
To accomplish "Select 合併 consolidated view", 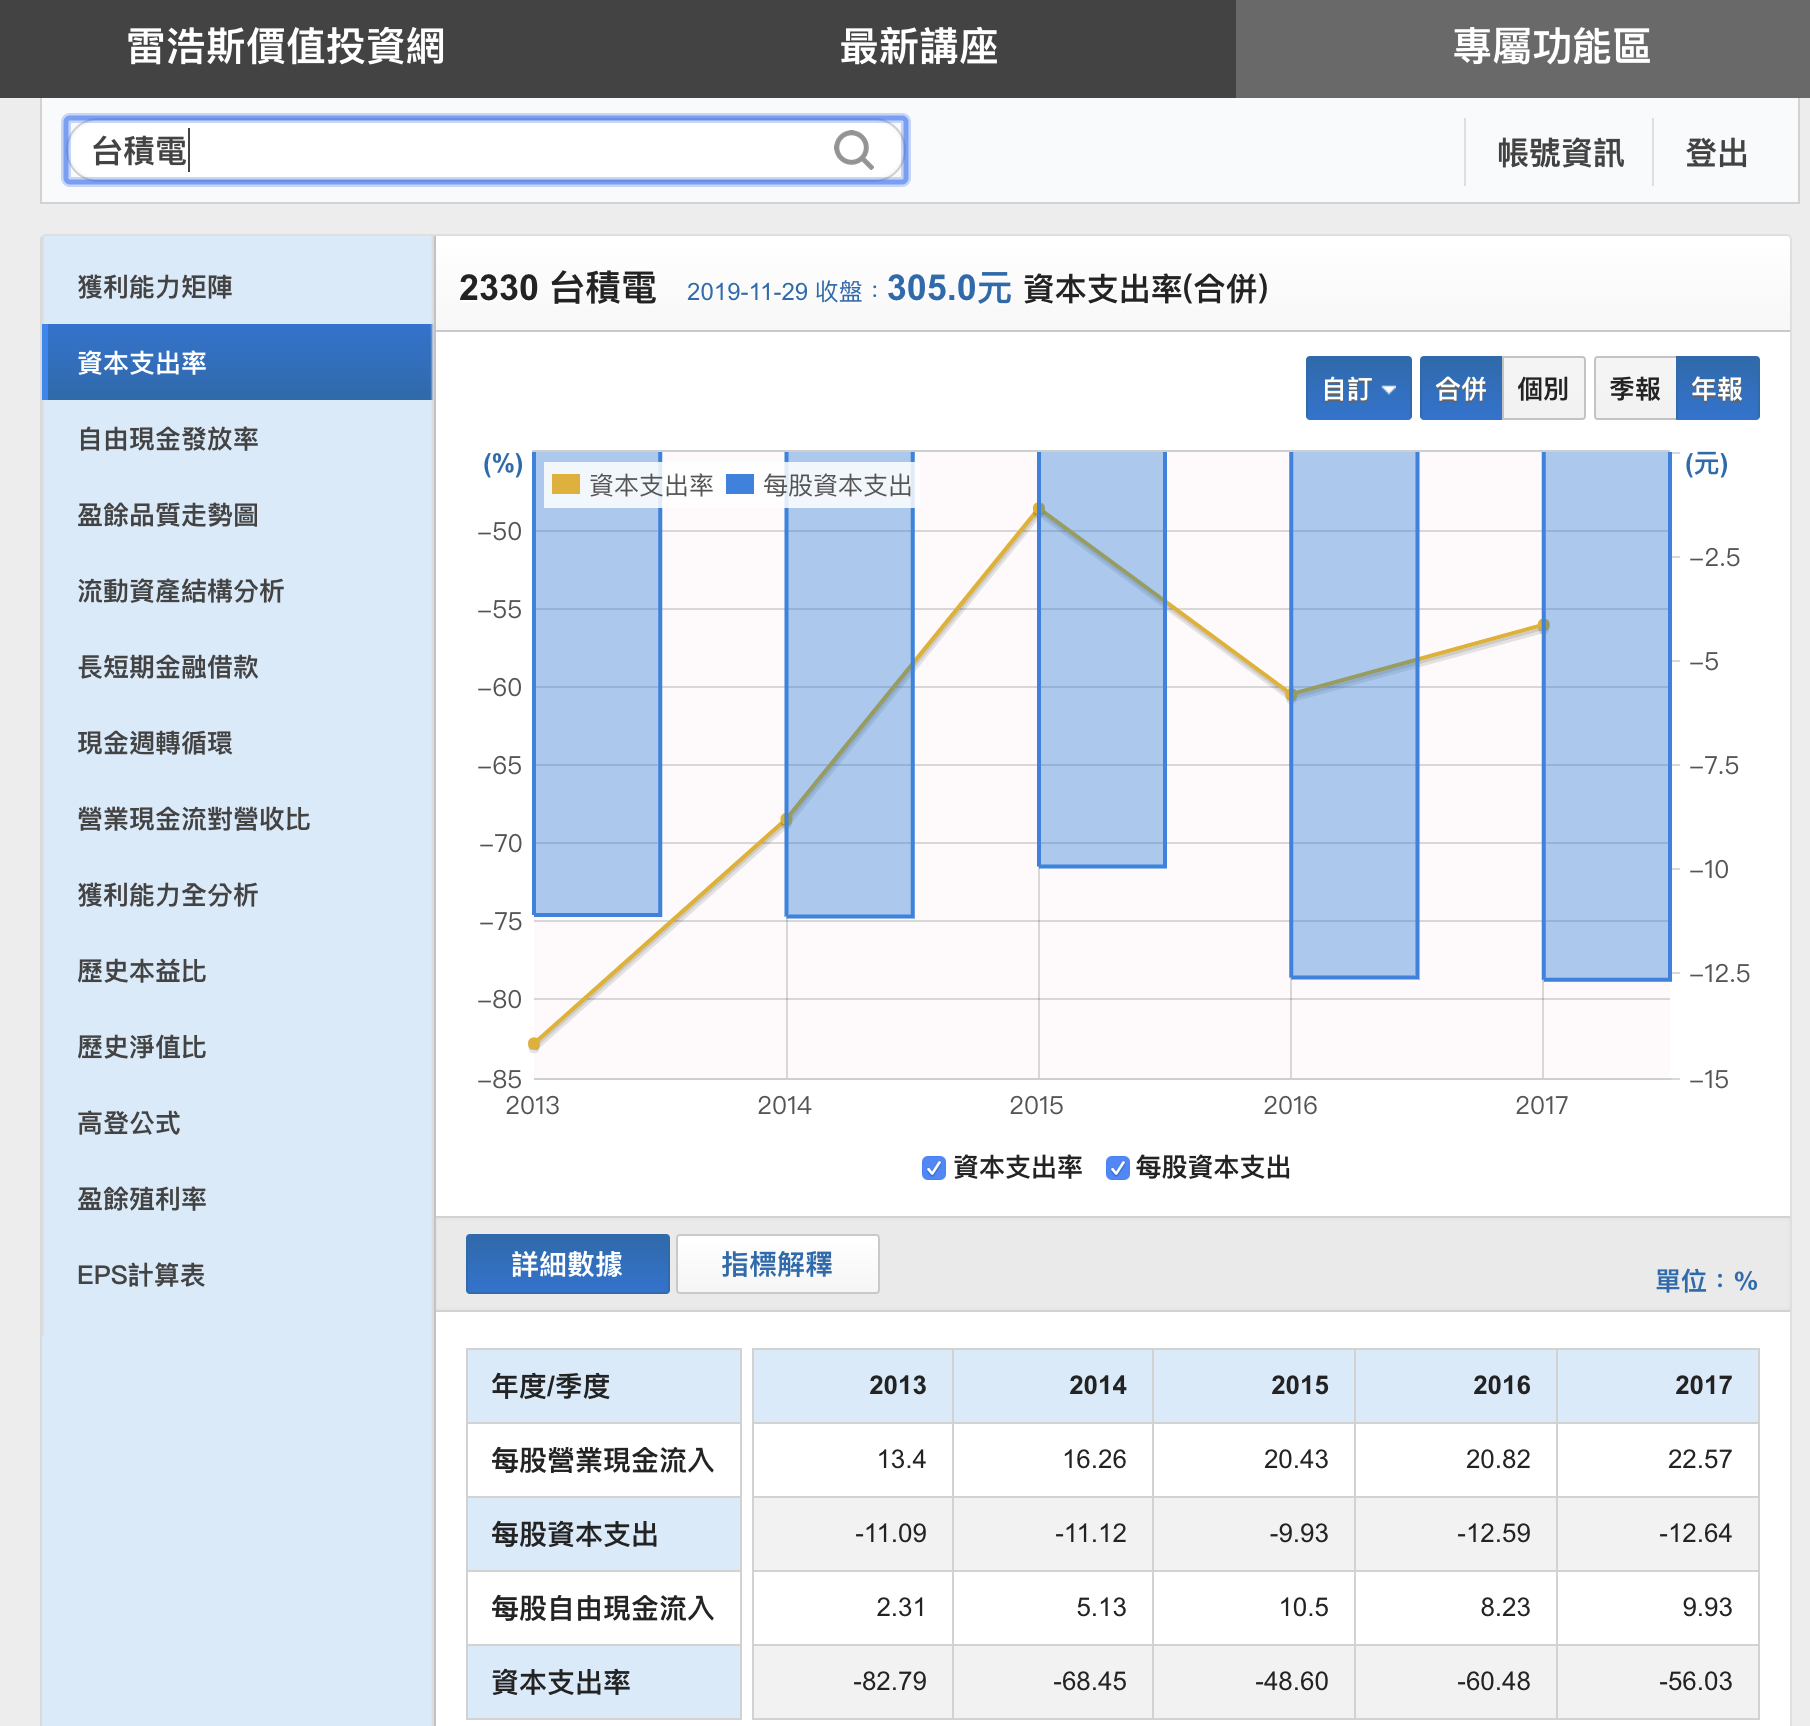I will tap(1460, 389).
